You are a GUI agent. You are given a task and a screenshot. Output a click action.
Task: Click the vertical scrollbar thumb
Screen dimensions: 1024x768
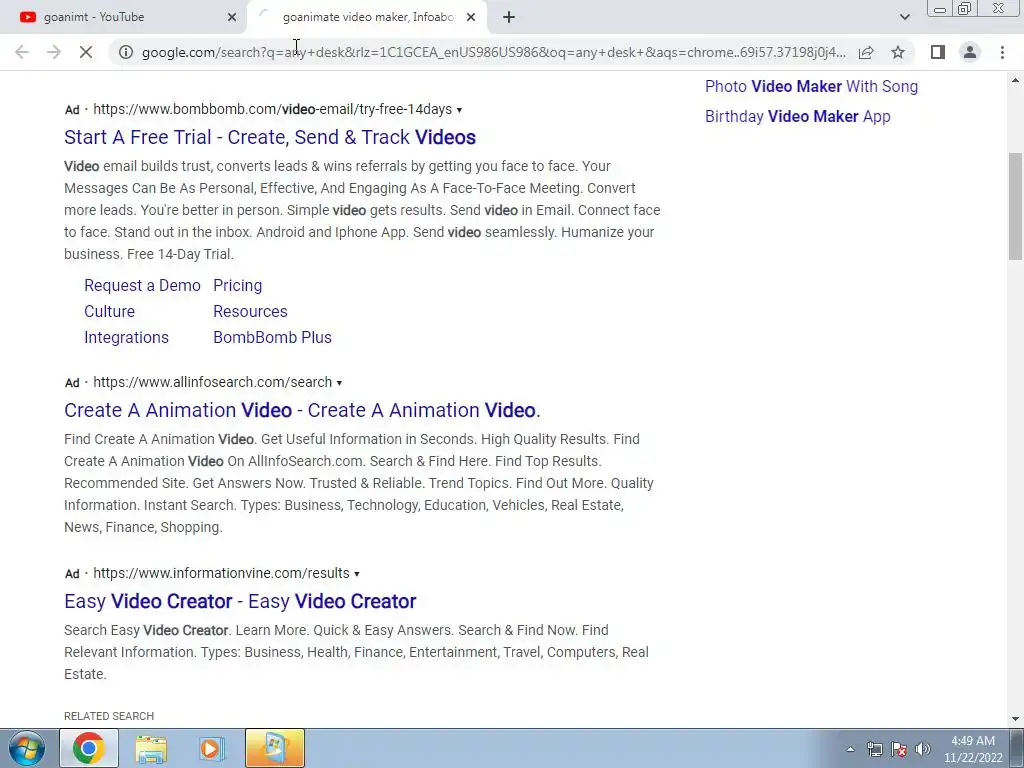click(1016, 206)
